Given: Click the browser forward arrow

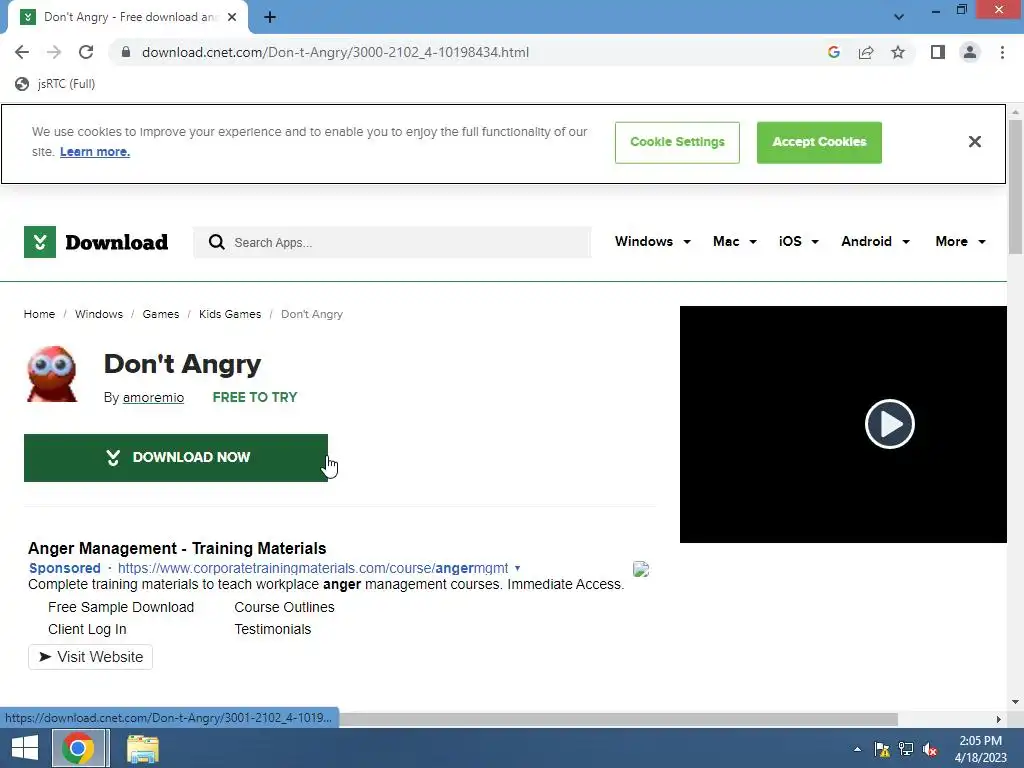Looking at the screenshot, I should 54,52.
